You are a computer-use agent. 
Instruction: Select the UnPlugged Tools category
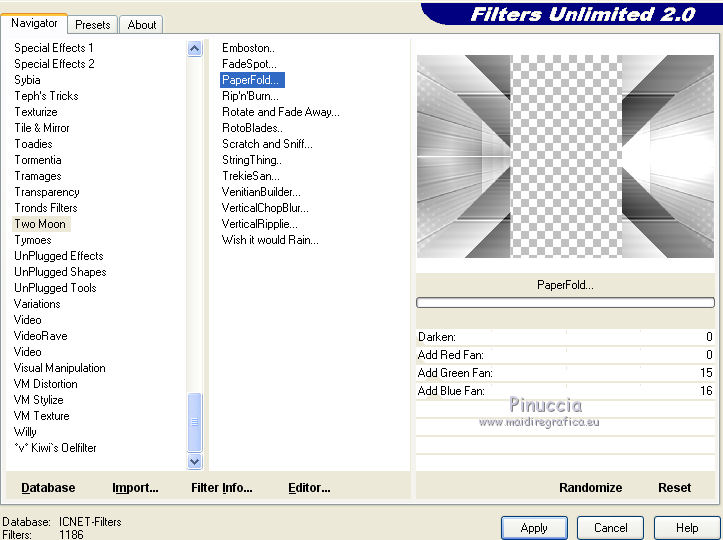55,288
